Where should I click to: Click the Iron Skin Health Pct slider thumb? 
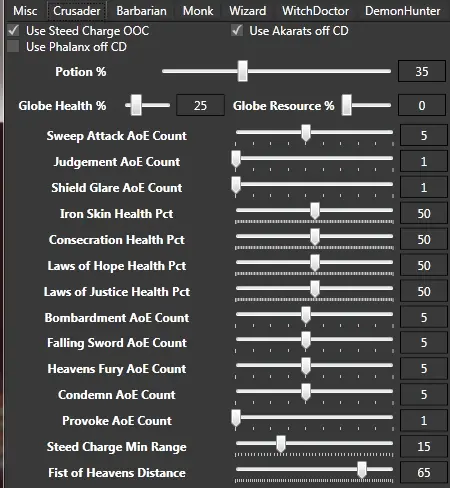click(315, 211)
